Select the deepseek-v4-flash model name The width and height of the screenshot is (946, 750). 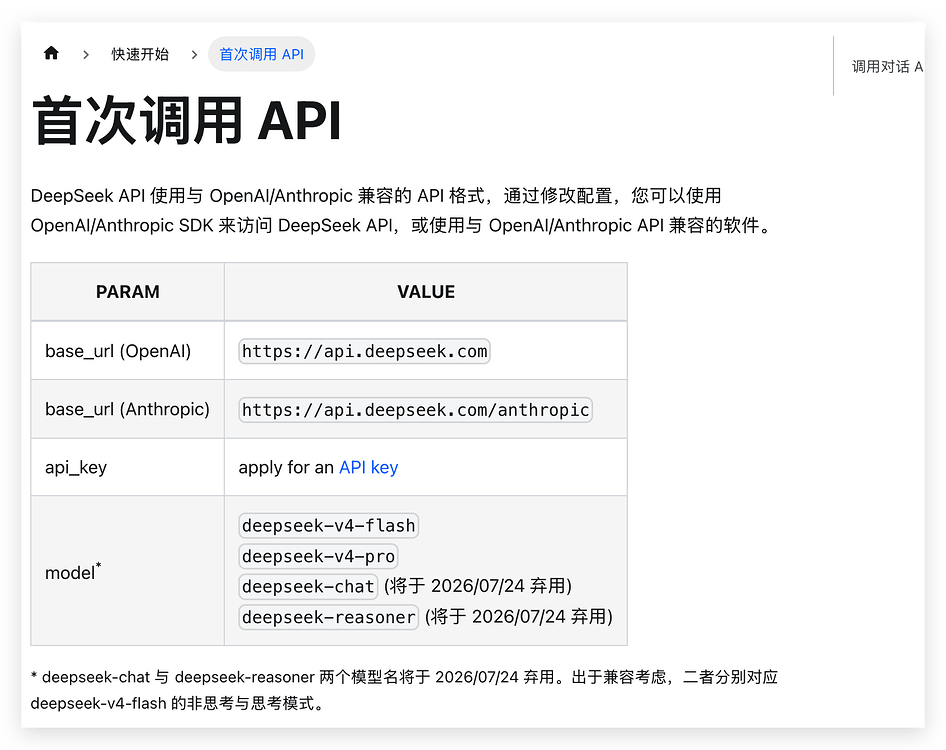coord(328,526)
